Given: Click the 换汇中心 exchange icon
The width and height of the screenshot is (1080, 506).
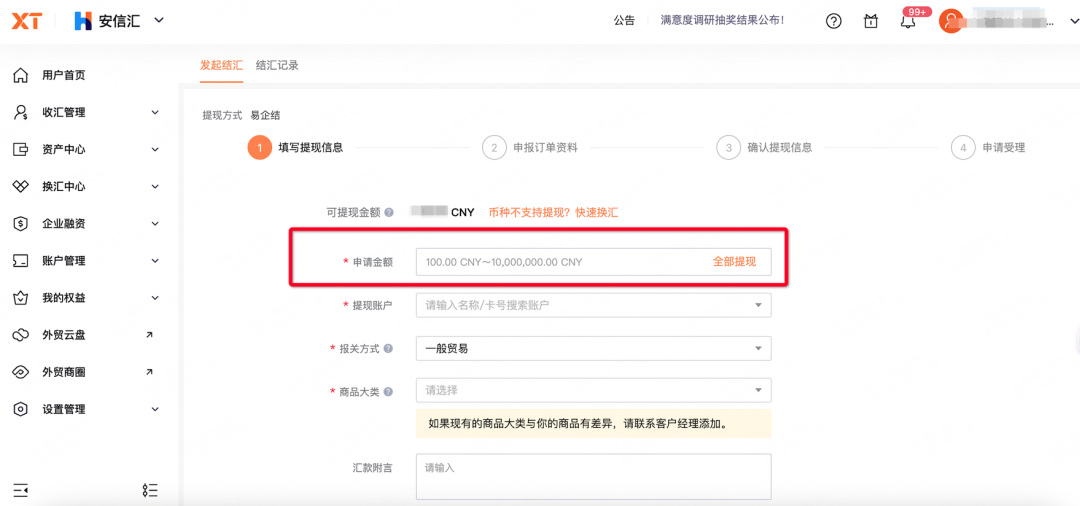Looking at the screenshot, I should [21, 187].
